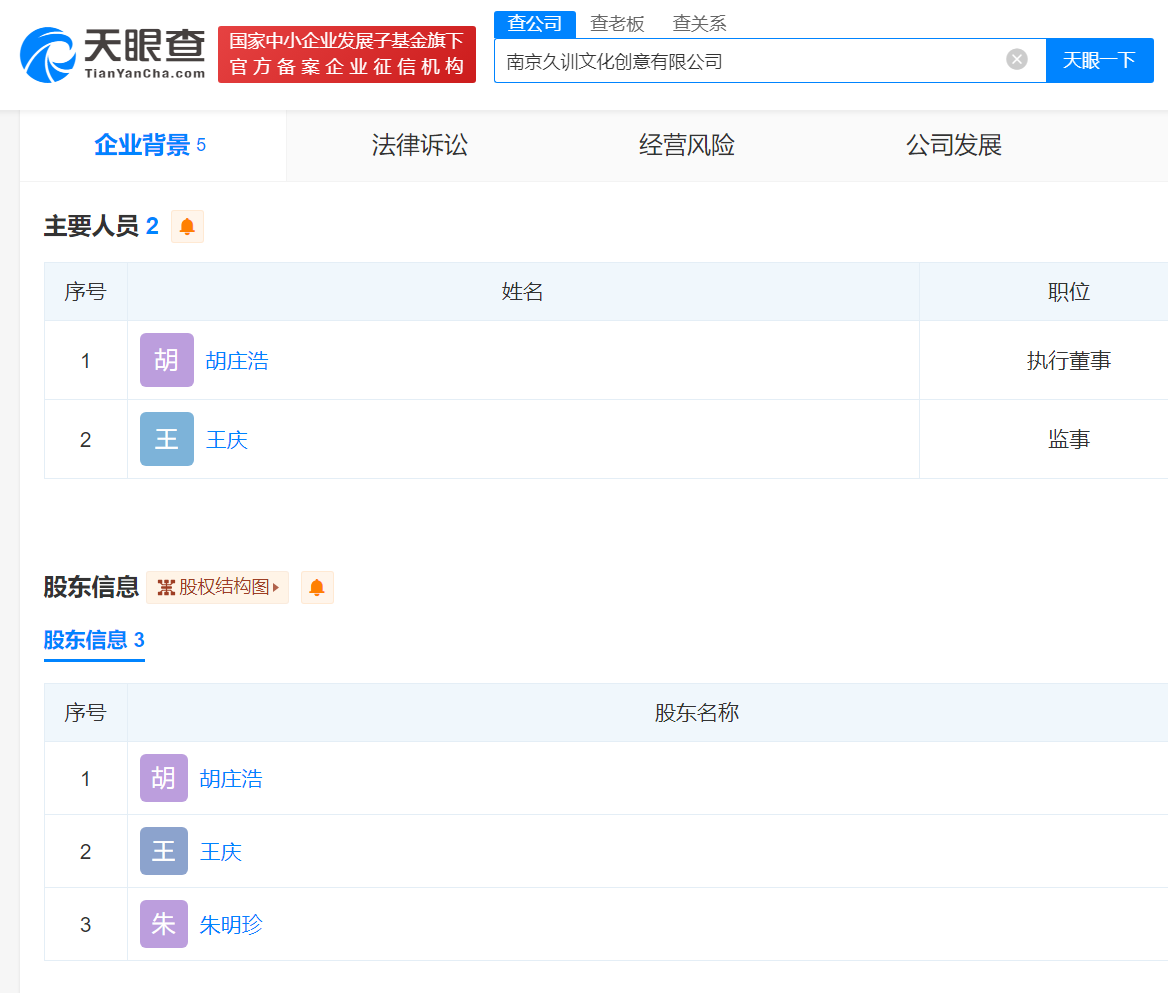The height and width of the screenshot is (993, 1168).
Task: Clear the search box with X icon
Action: (x=1016, y=60)
